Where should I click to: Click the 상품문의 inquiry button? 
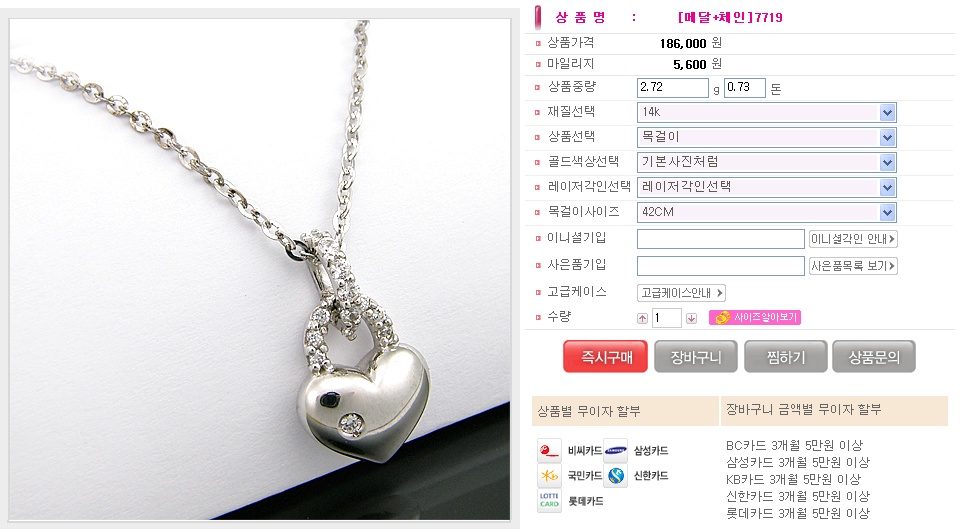coord(874,357)
